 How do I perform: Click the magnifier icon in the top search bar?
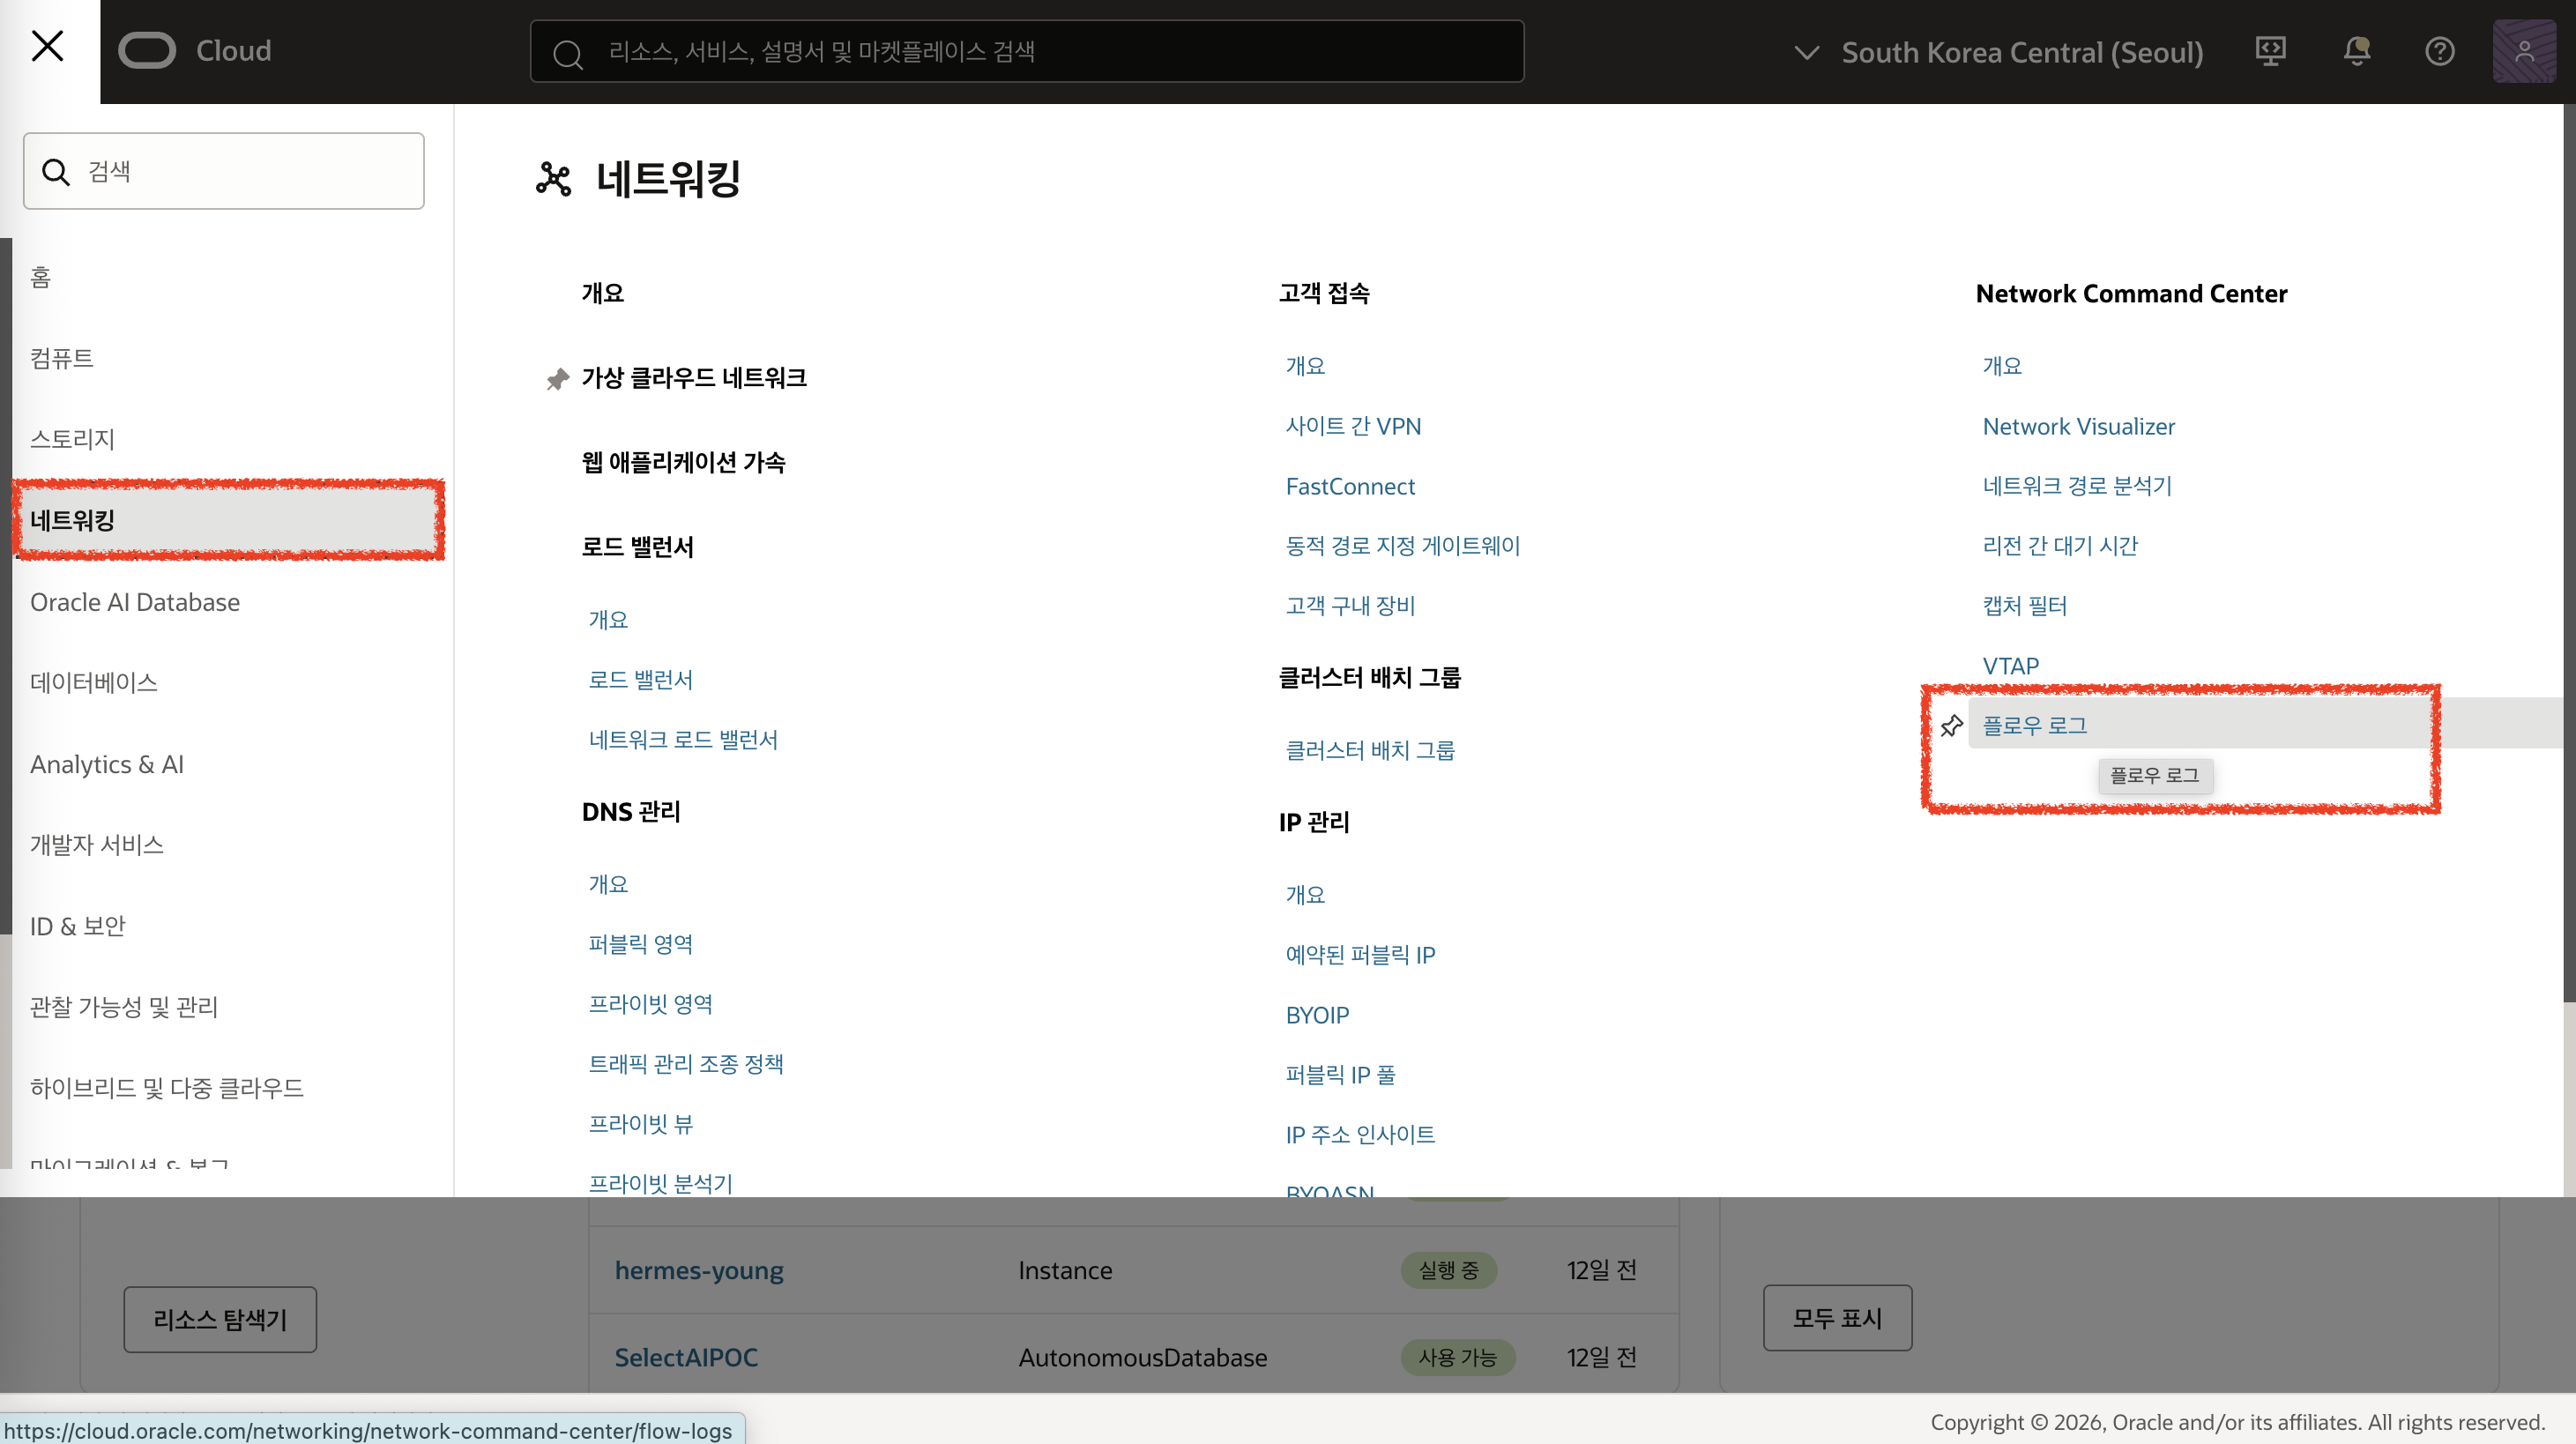(568, 53)
